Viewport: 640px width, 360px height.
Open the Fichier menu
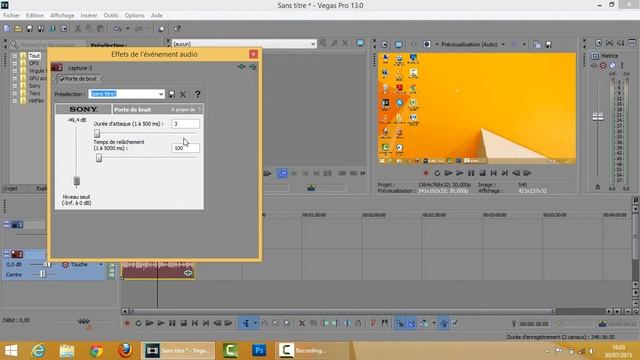(11, 15)
